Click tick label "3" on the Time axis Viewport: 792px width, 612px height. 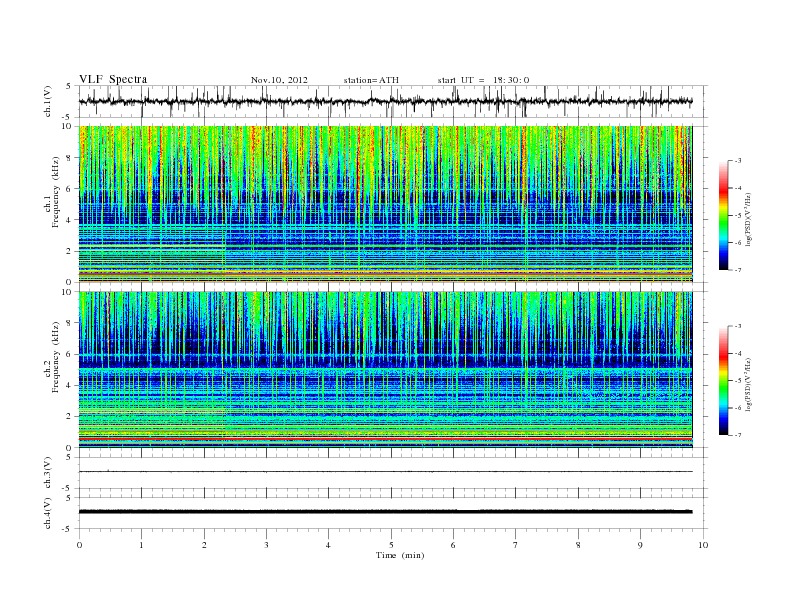point(266,545)
